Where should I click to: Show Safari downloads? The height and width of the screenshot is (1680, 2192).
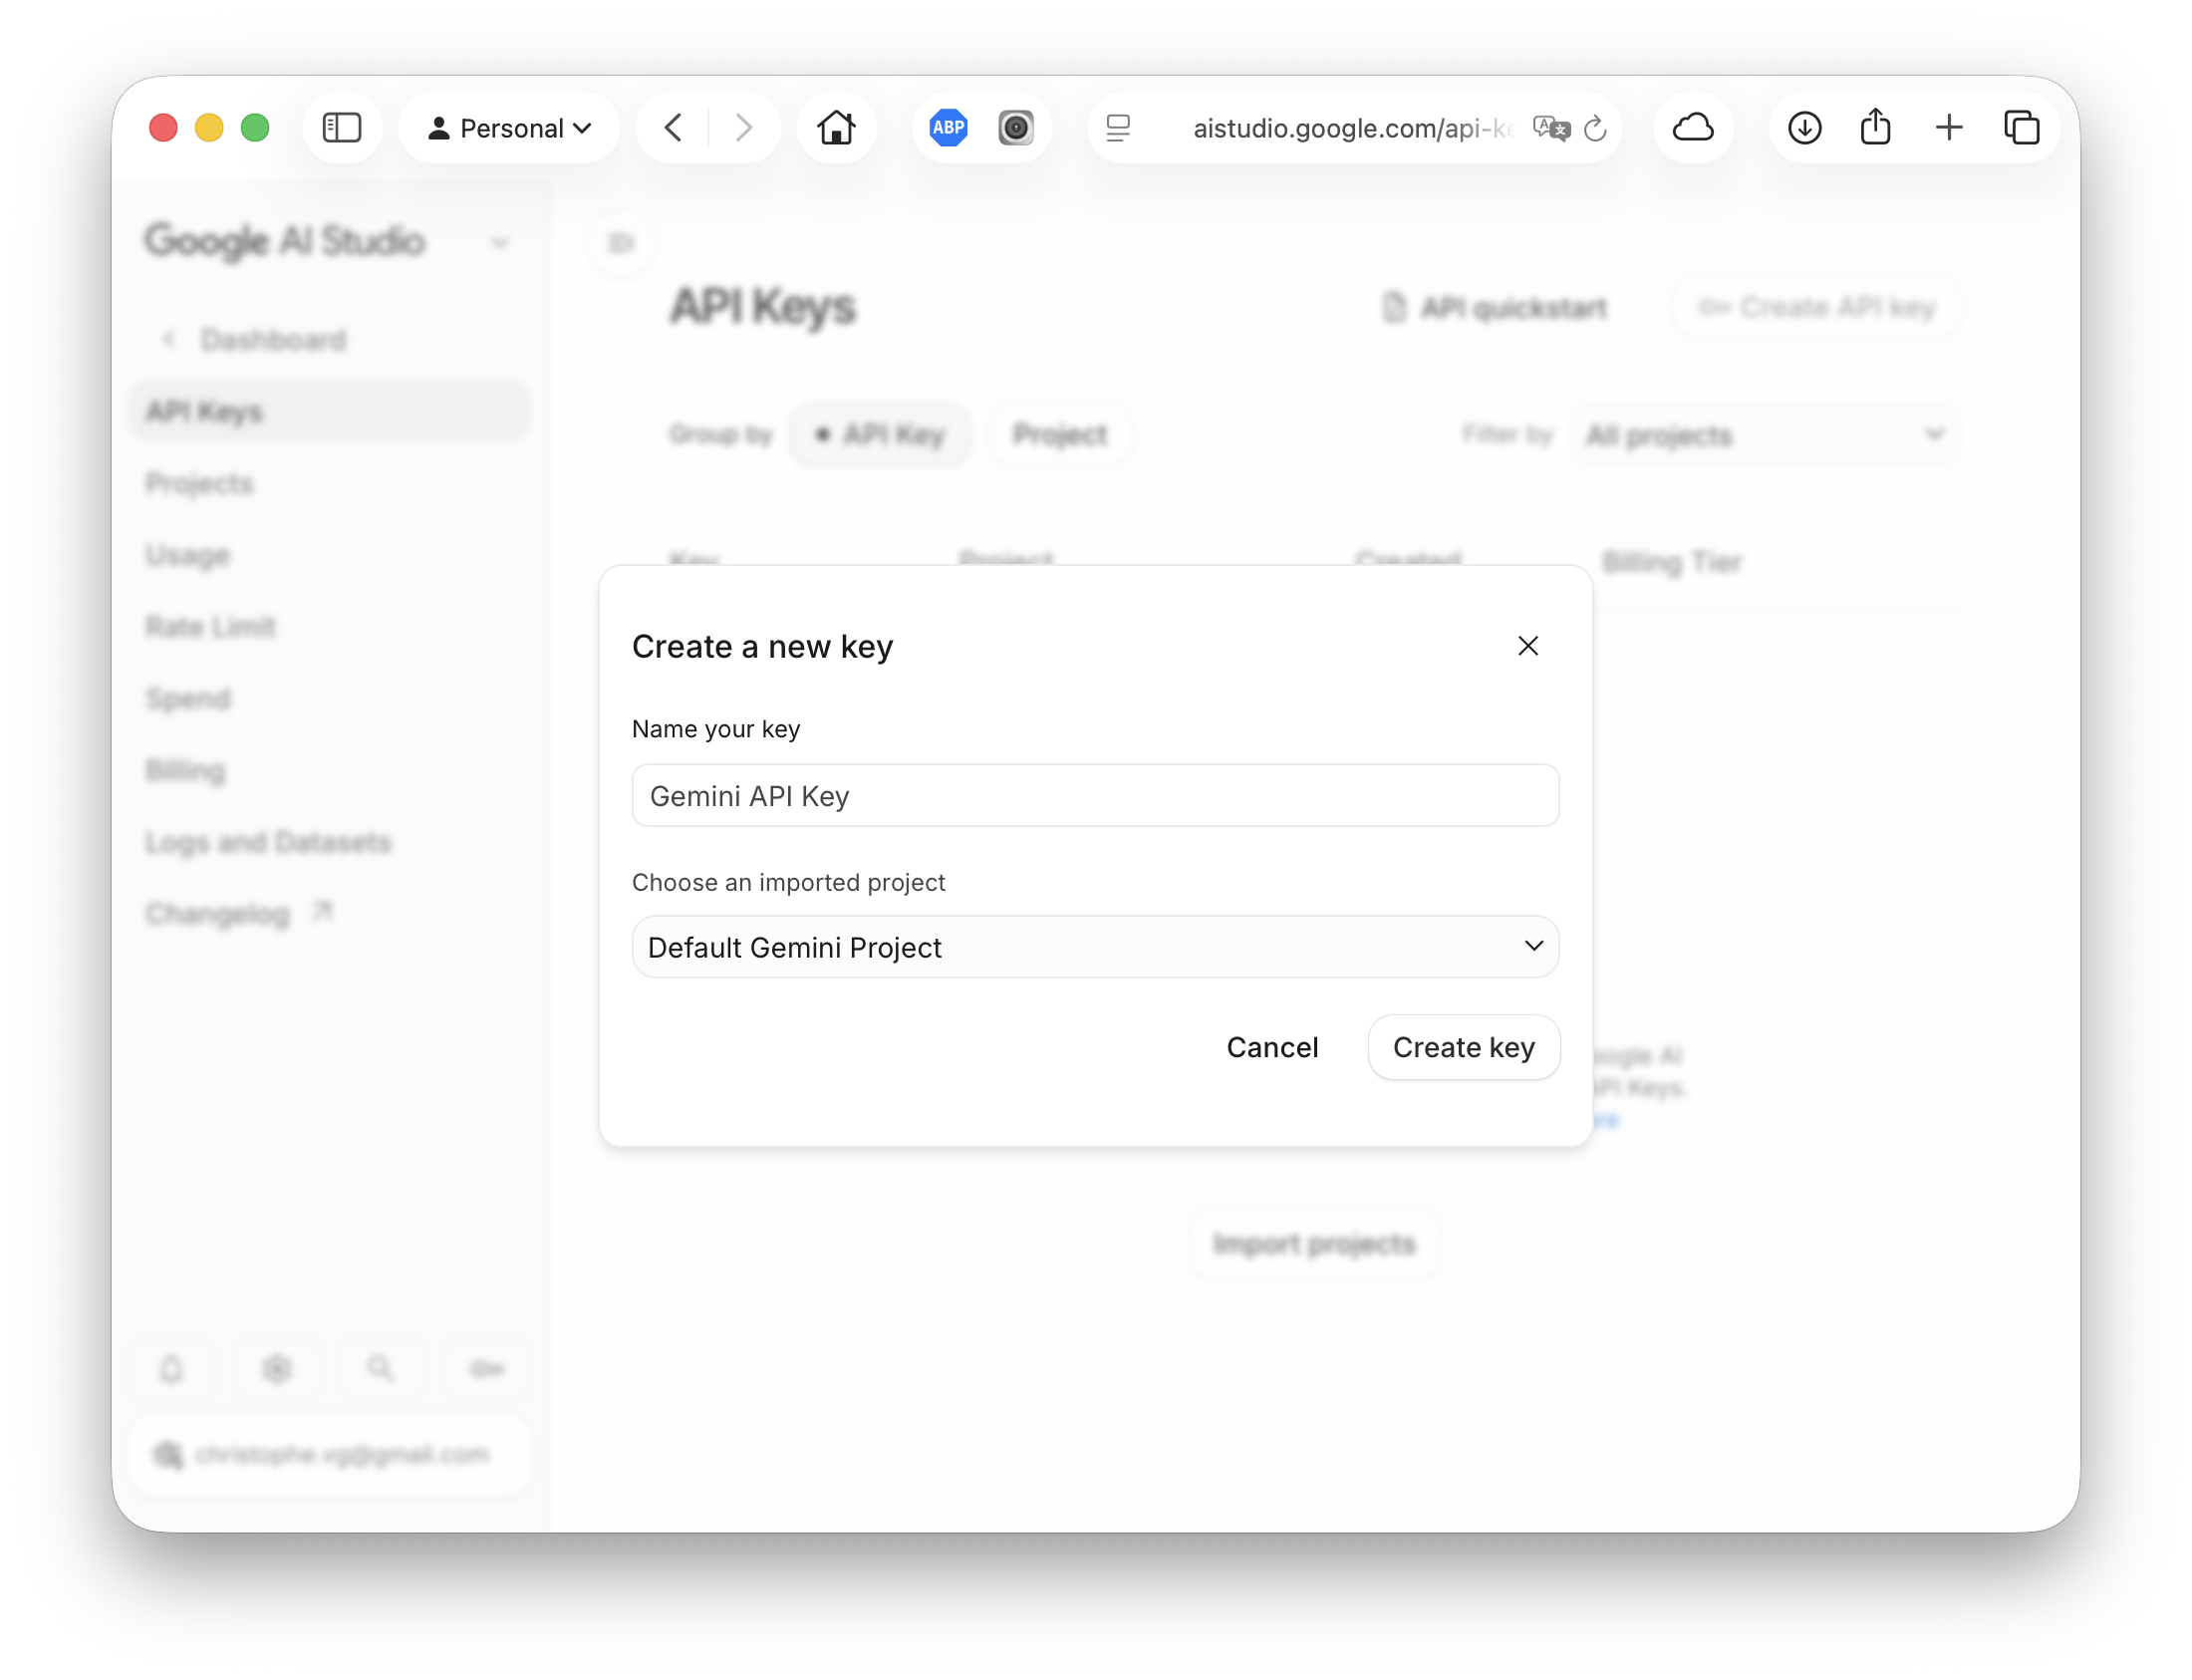pos(1804,128)
